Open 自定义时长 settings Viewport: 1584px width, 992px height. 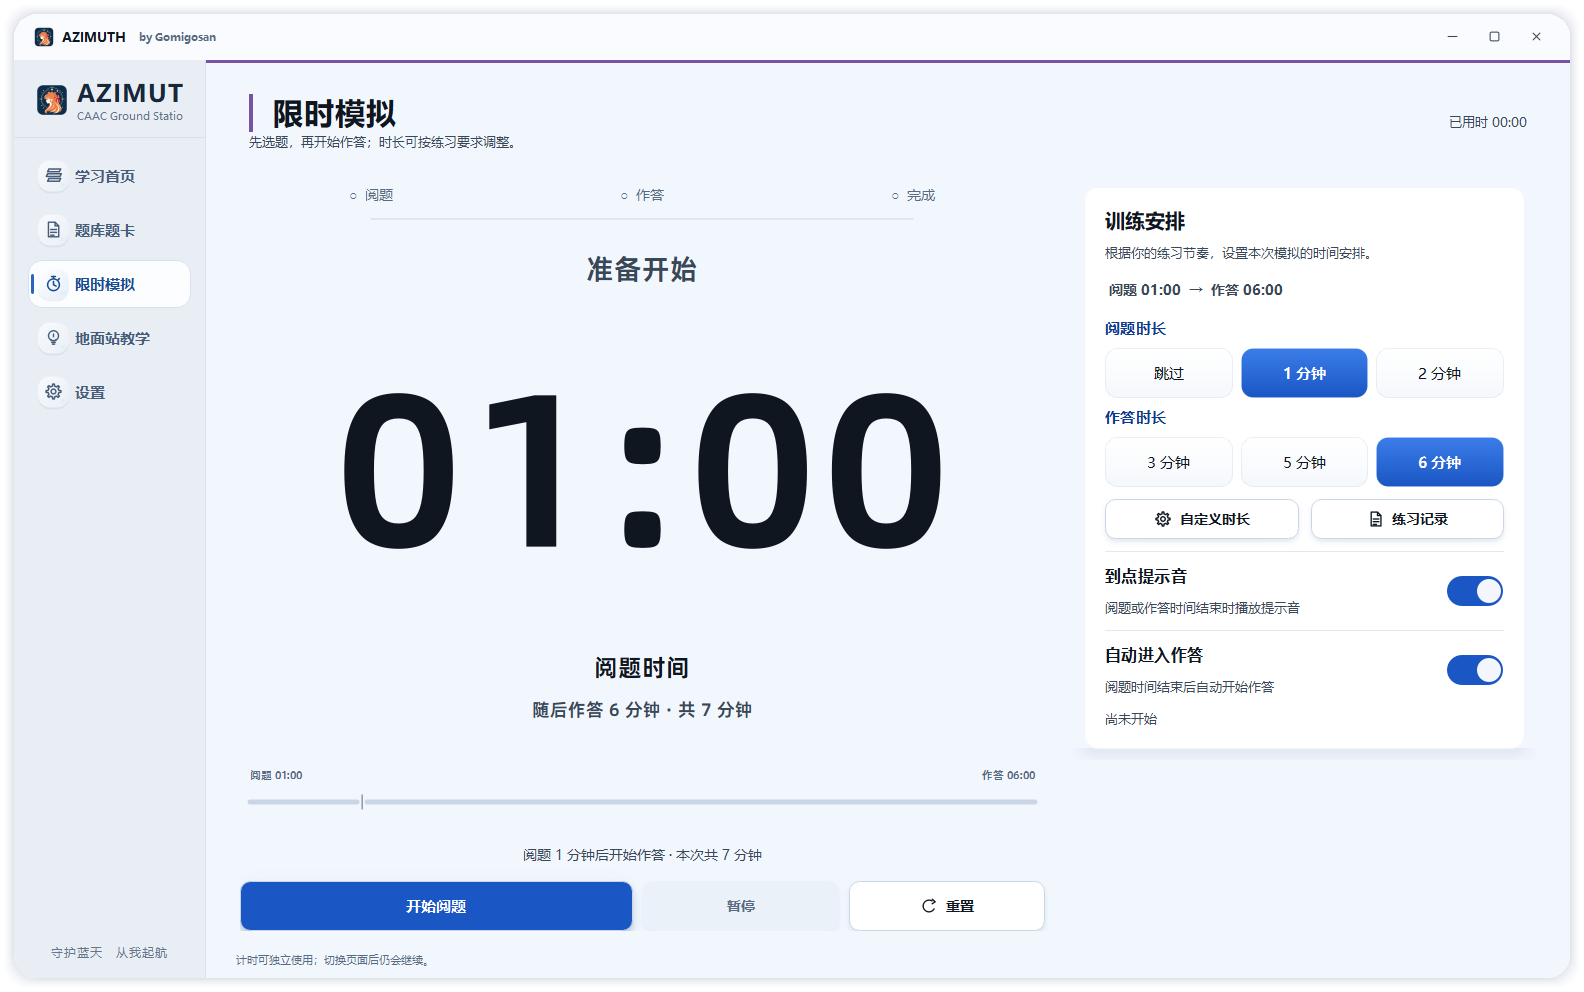click(x=1202, y=519)
